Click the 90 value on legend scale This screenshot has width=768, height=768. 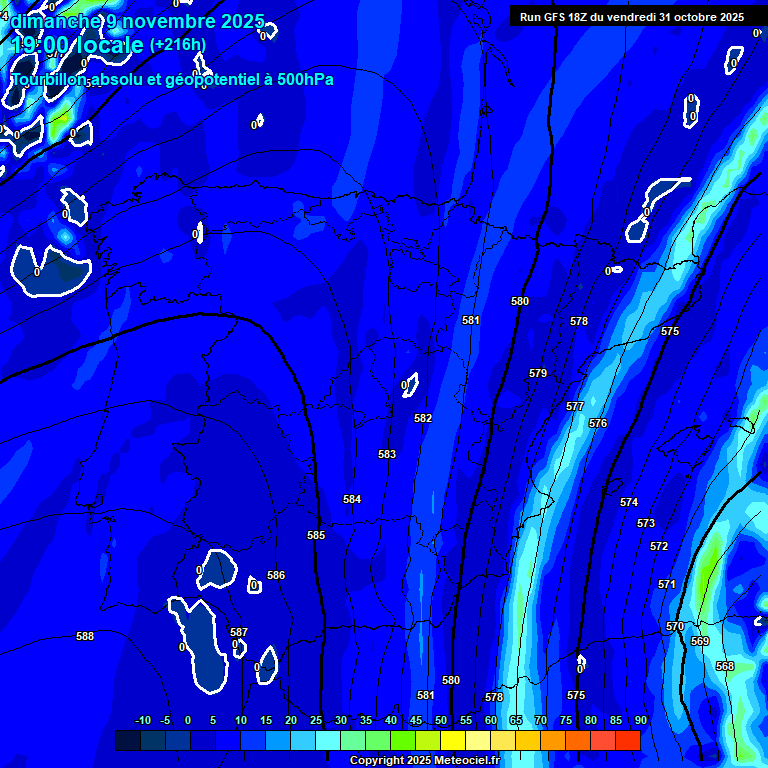[x=640, y=721]
